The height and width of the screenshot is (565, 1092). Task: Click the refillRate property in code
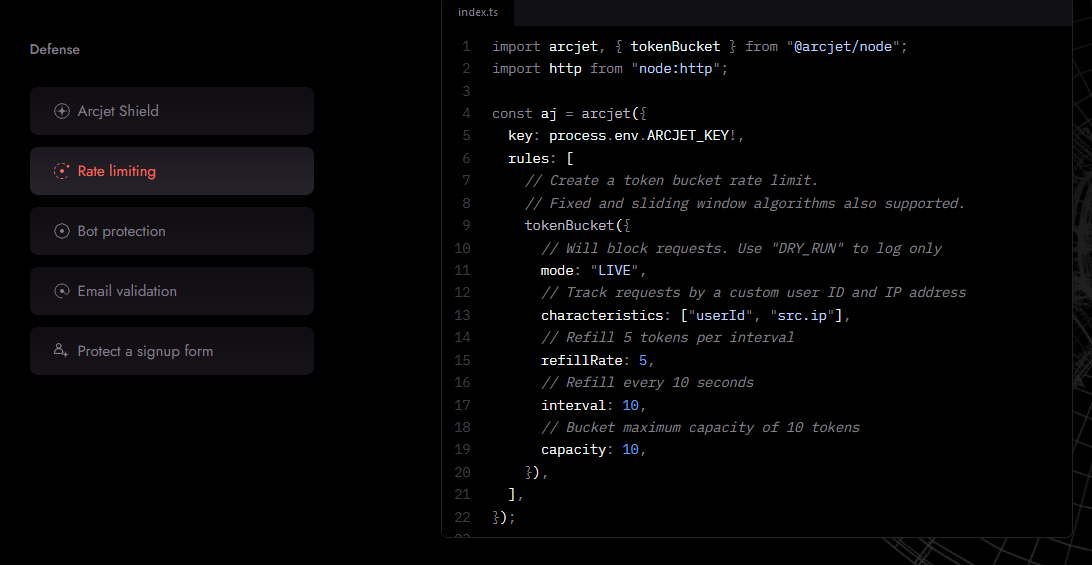581,360
